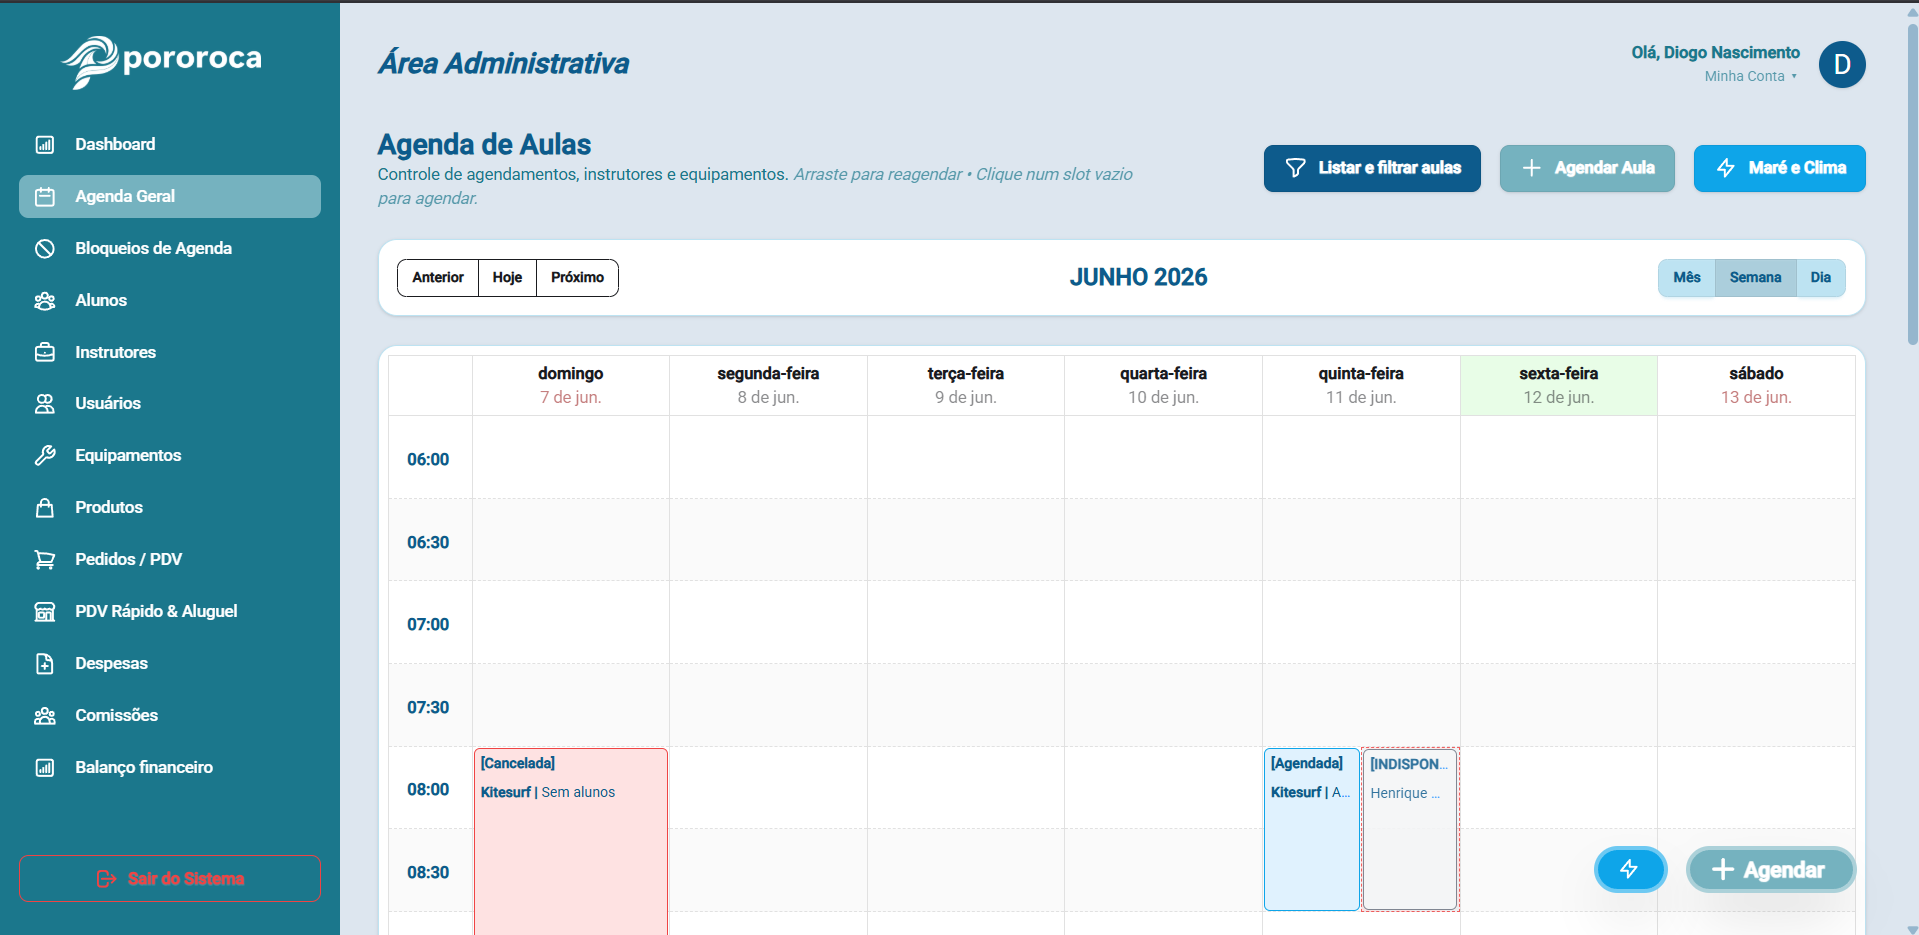The height and width of the screenshot is (935, 1919).
Task: Open the Alunos section
Action: coord(170,301)
